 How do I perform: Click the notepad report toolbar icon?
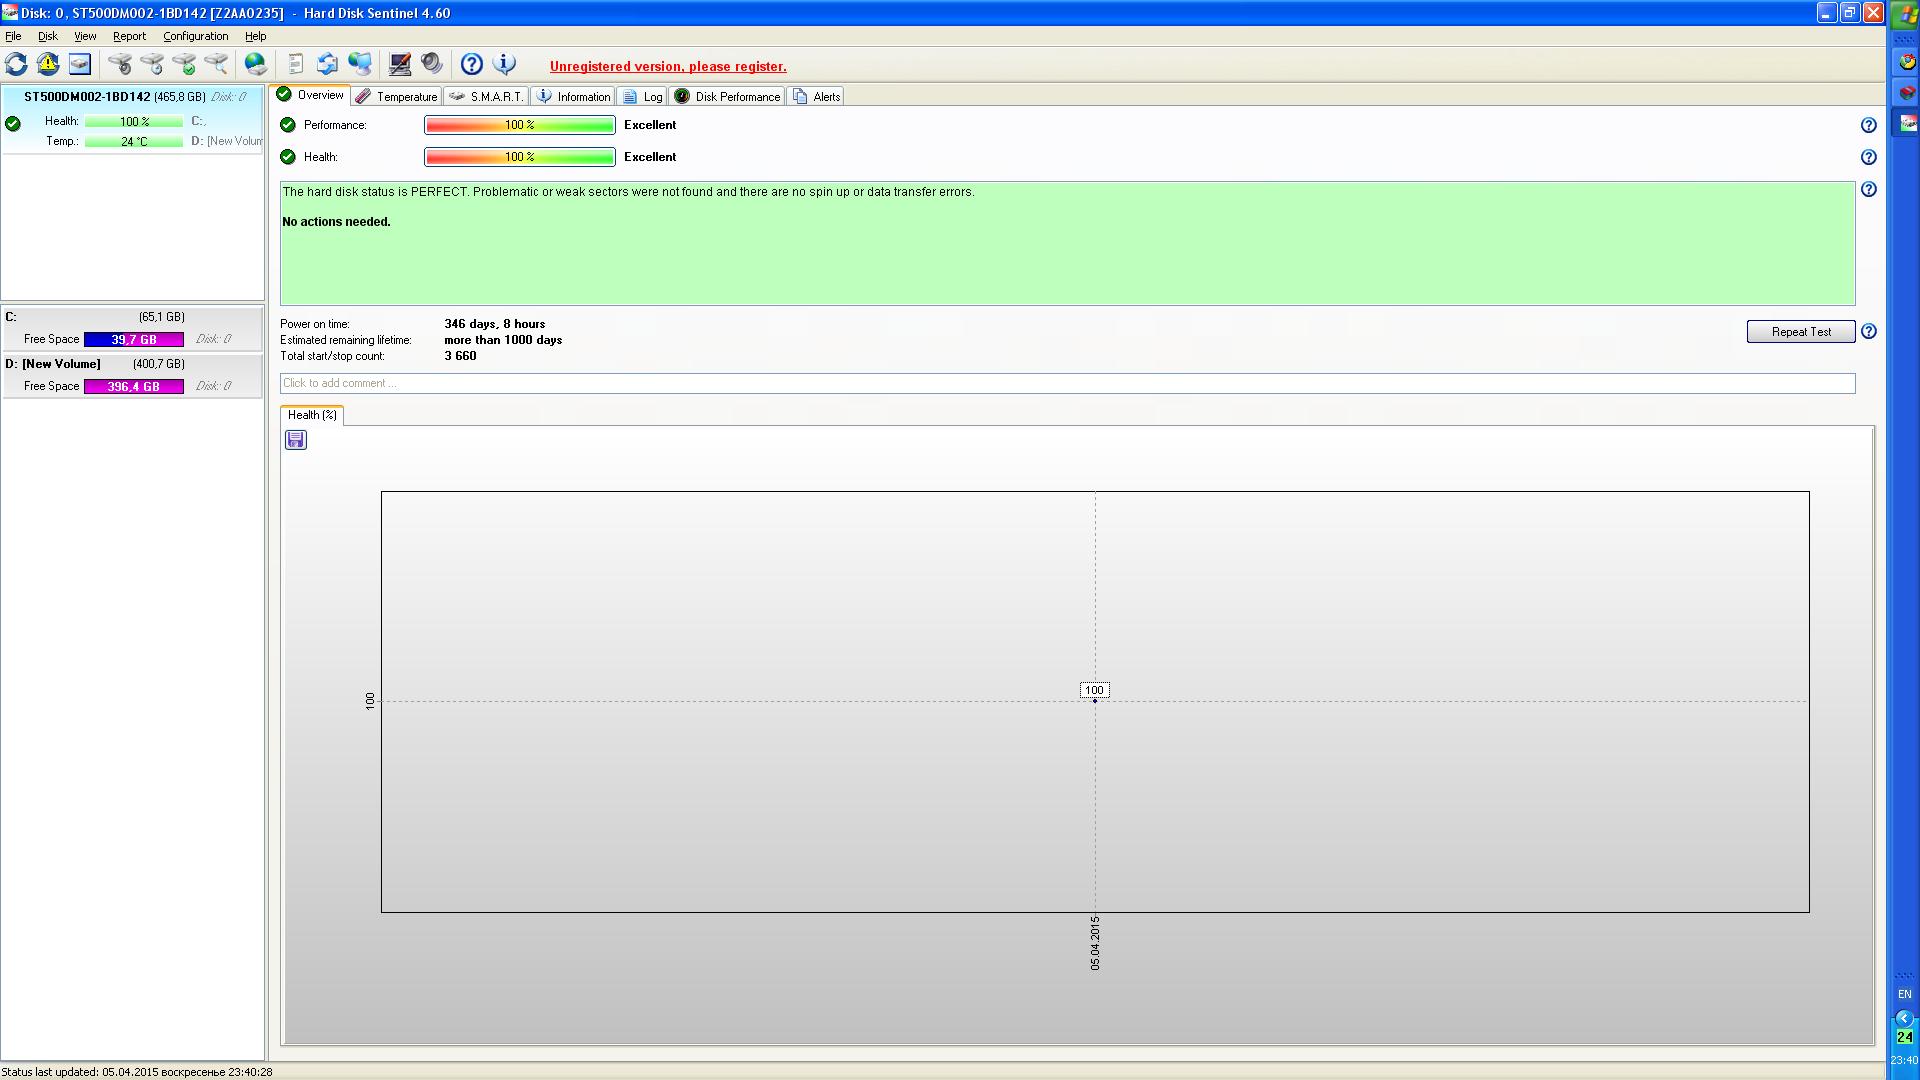coord(295,65)
